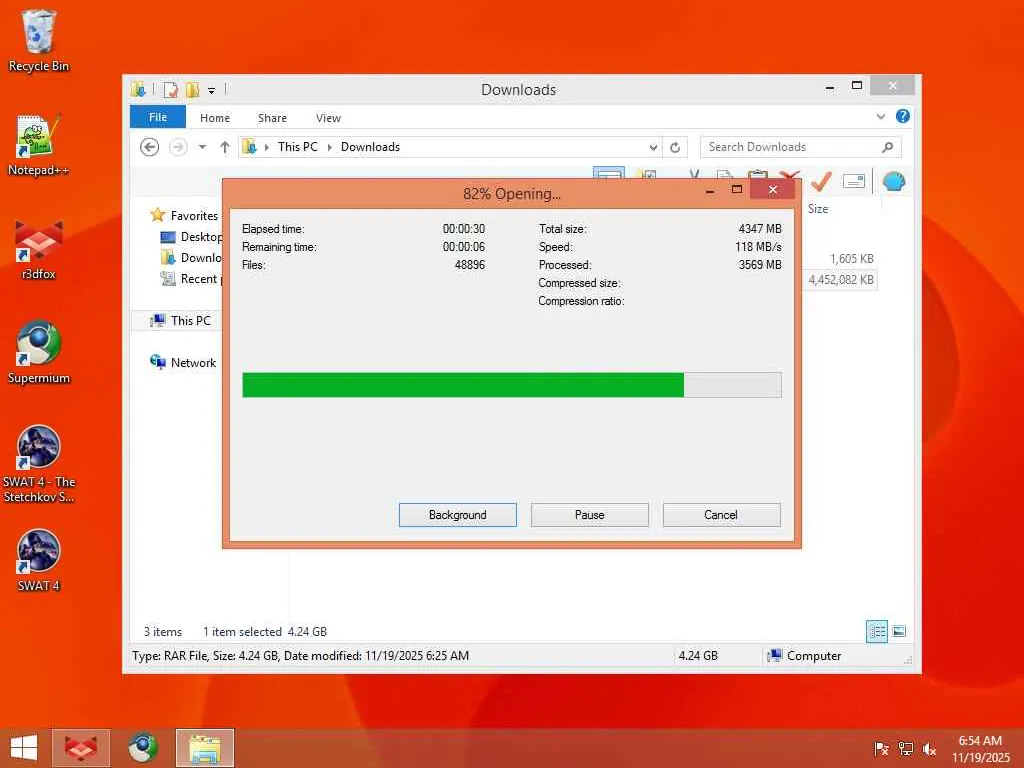Select the r3dfox desktop shortcut

(x=38, y=249)
